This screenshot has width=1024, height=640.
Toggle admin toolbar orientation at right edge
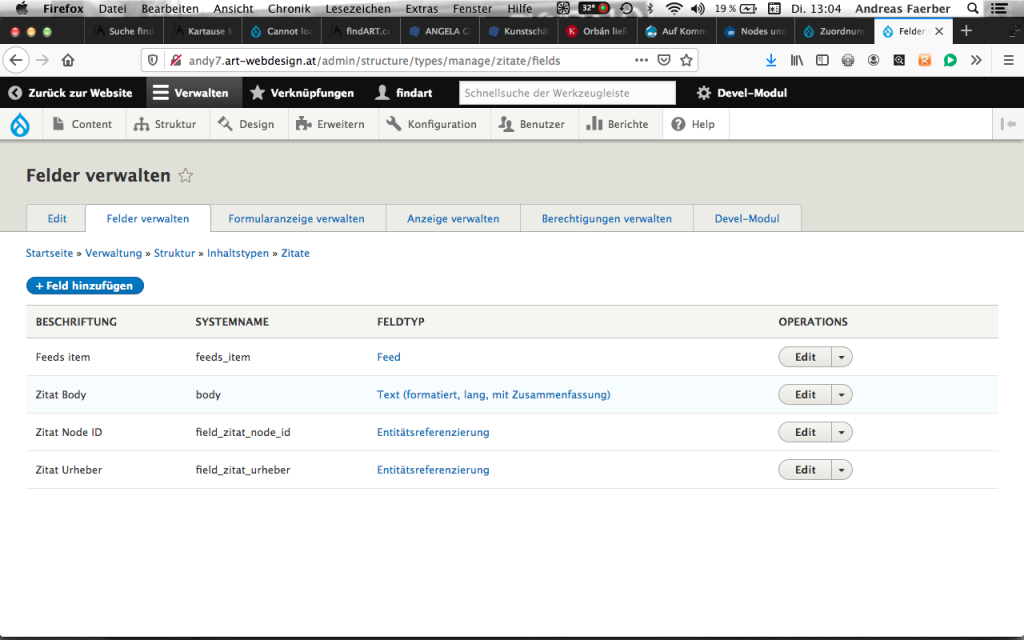tap(1008, 125)
